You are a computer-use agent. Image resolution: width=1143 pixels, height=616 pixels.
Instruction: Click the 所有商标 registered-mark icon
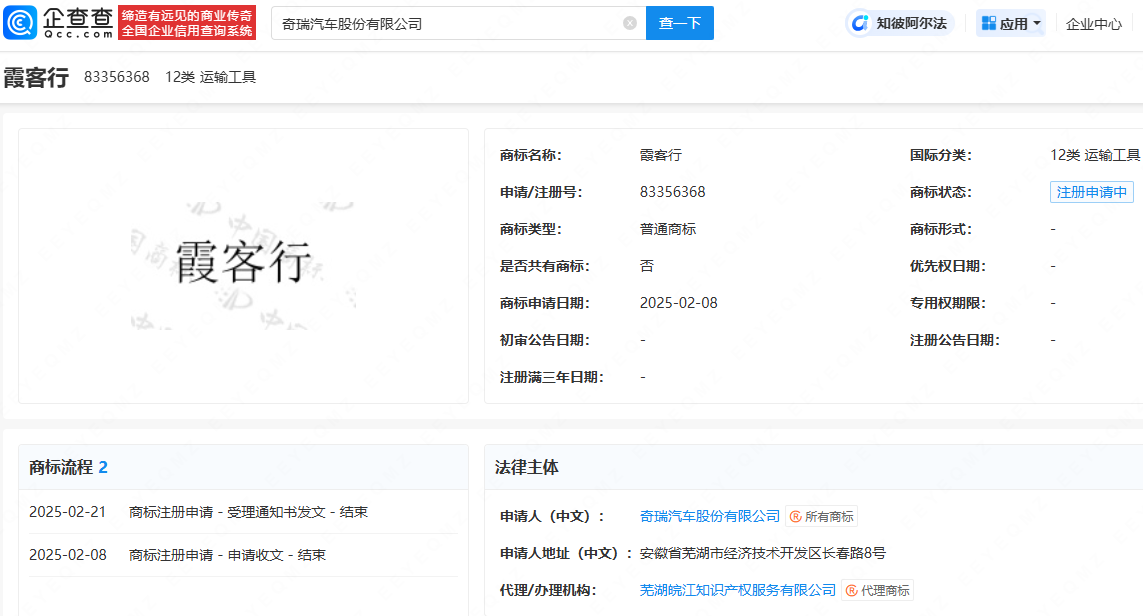click(x=795, y=517)
